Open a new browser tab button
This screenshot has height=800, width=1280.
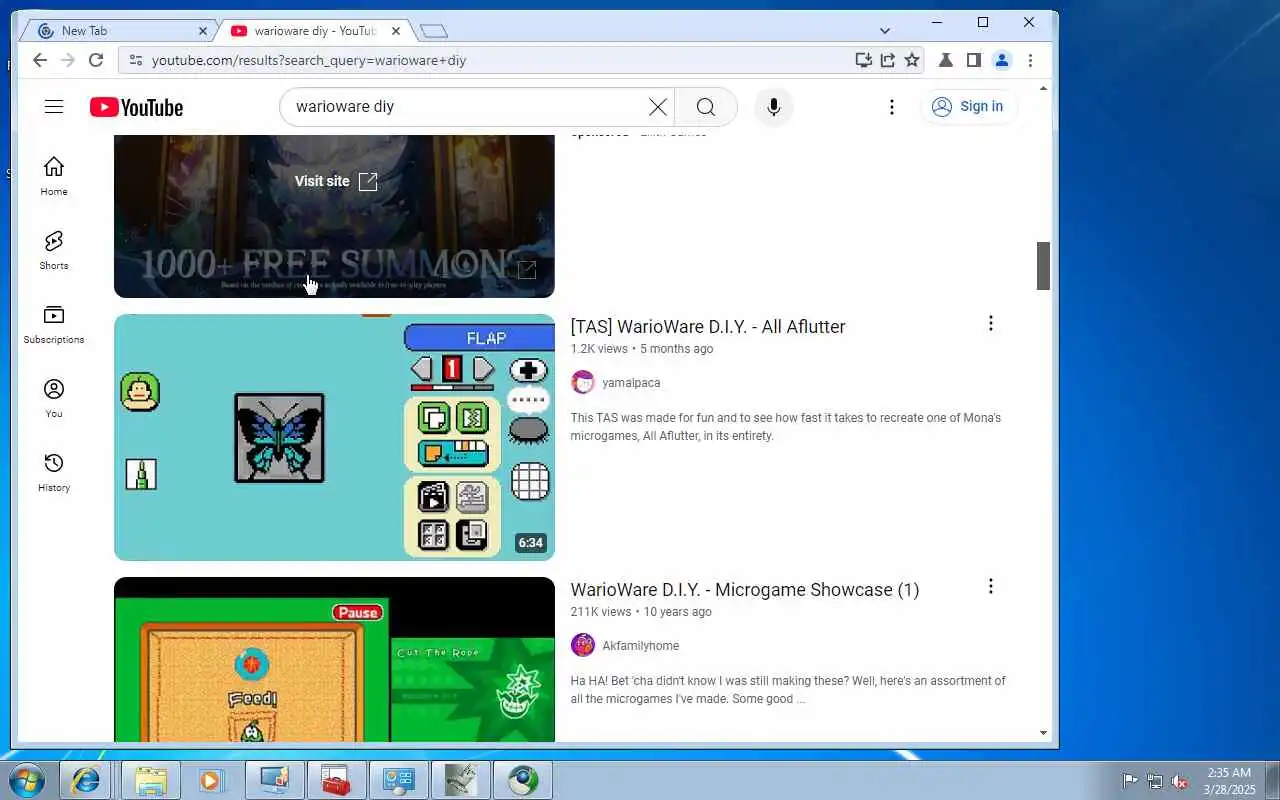(434, 31)
